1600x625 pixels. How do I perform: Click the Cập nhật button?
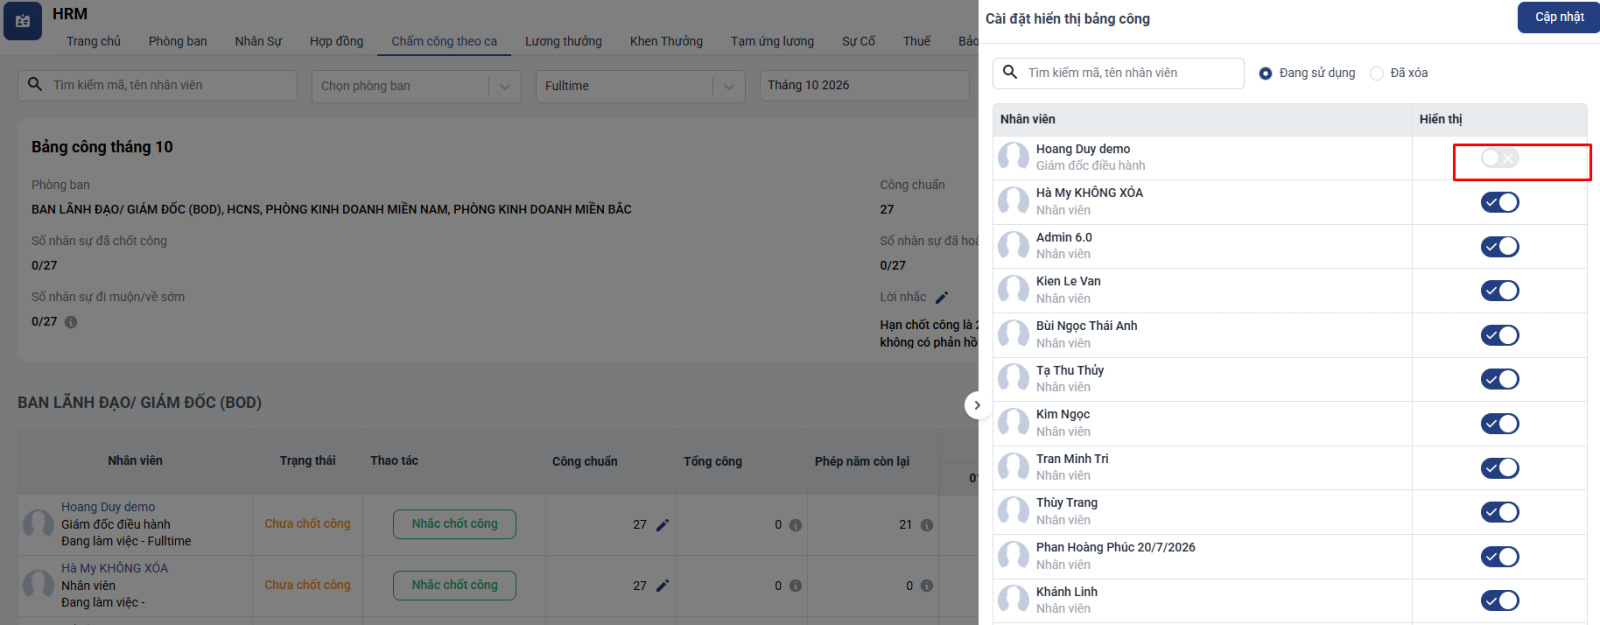(x=1559, y=17)
